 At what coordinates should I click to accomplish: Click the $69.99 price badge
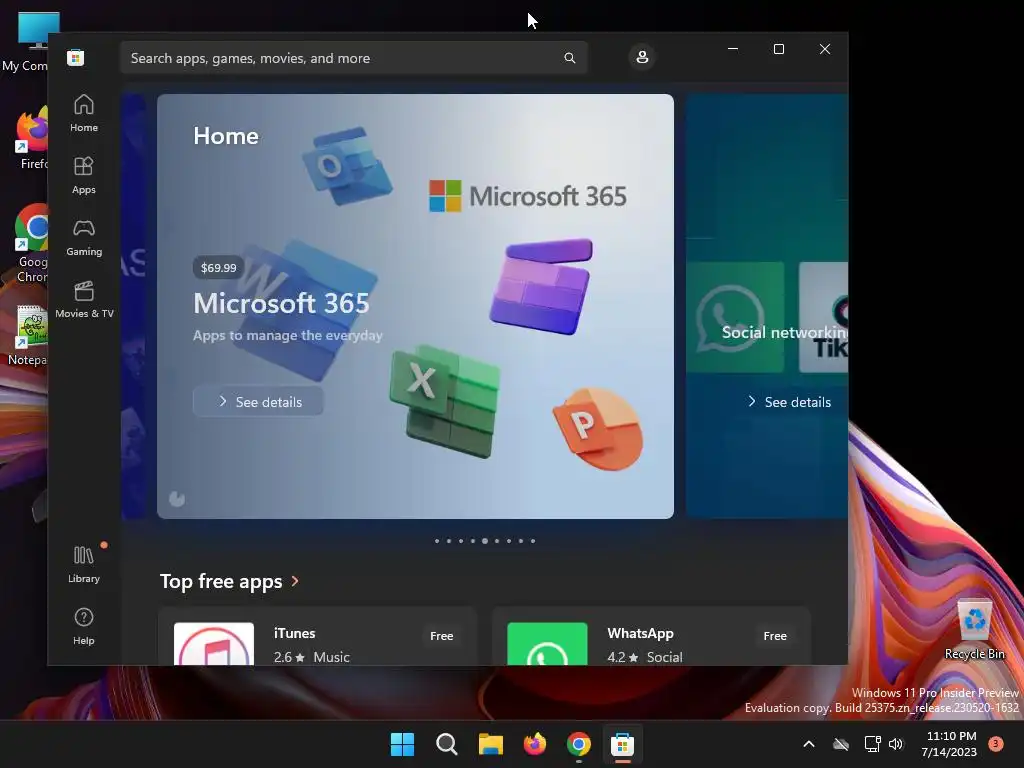[218, 268]
